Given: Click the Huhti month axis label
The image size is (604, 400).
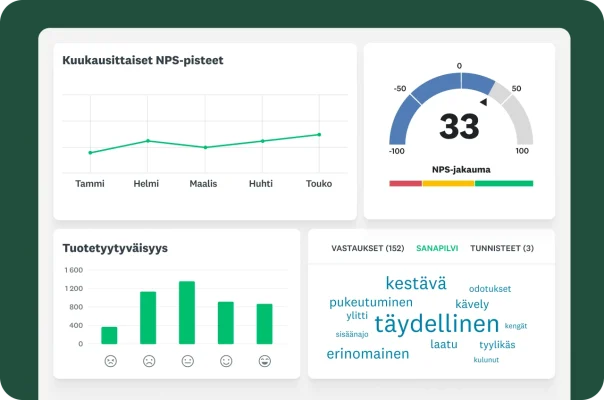Looking at the screenshot, I should point(261,183).
